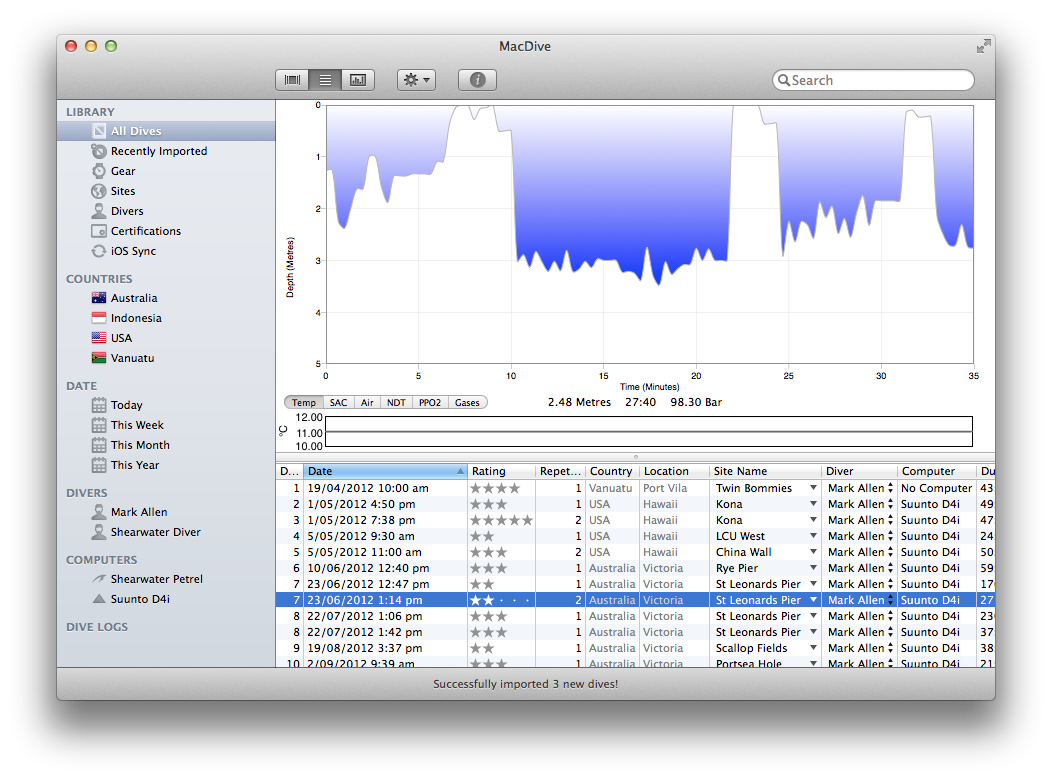Filter by Shearwater Petrel computer
The width and height of the screenshot is (1052, 779).
(156, 579)
